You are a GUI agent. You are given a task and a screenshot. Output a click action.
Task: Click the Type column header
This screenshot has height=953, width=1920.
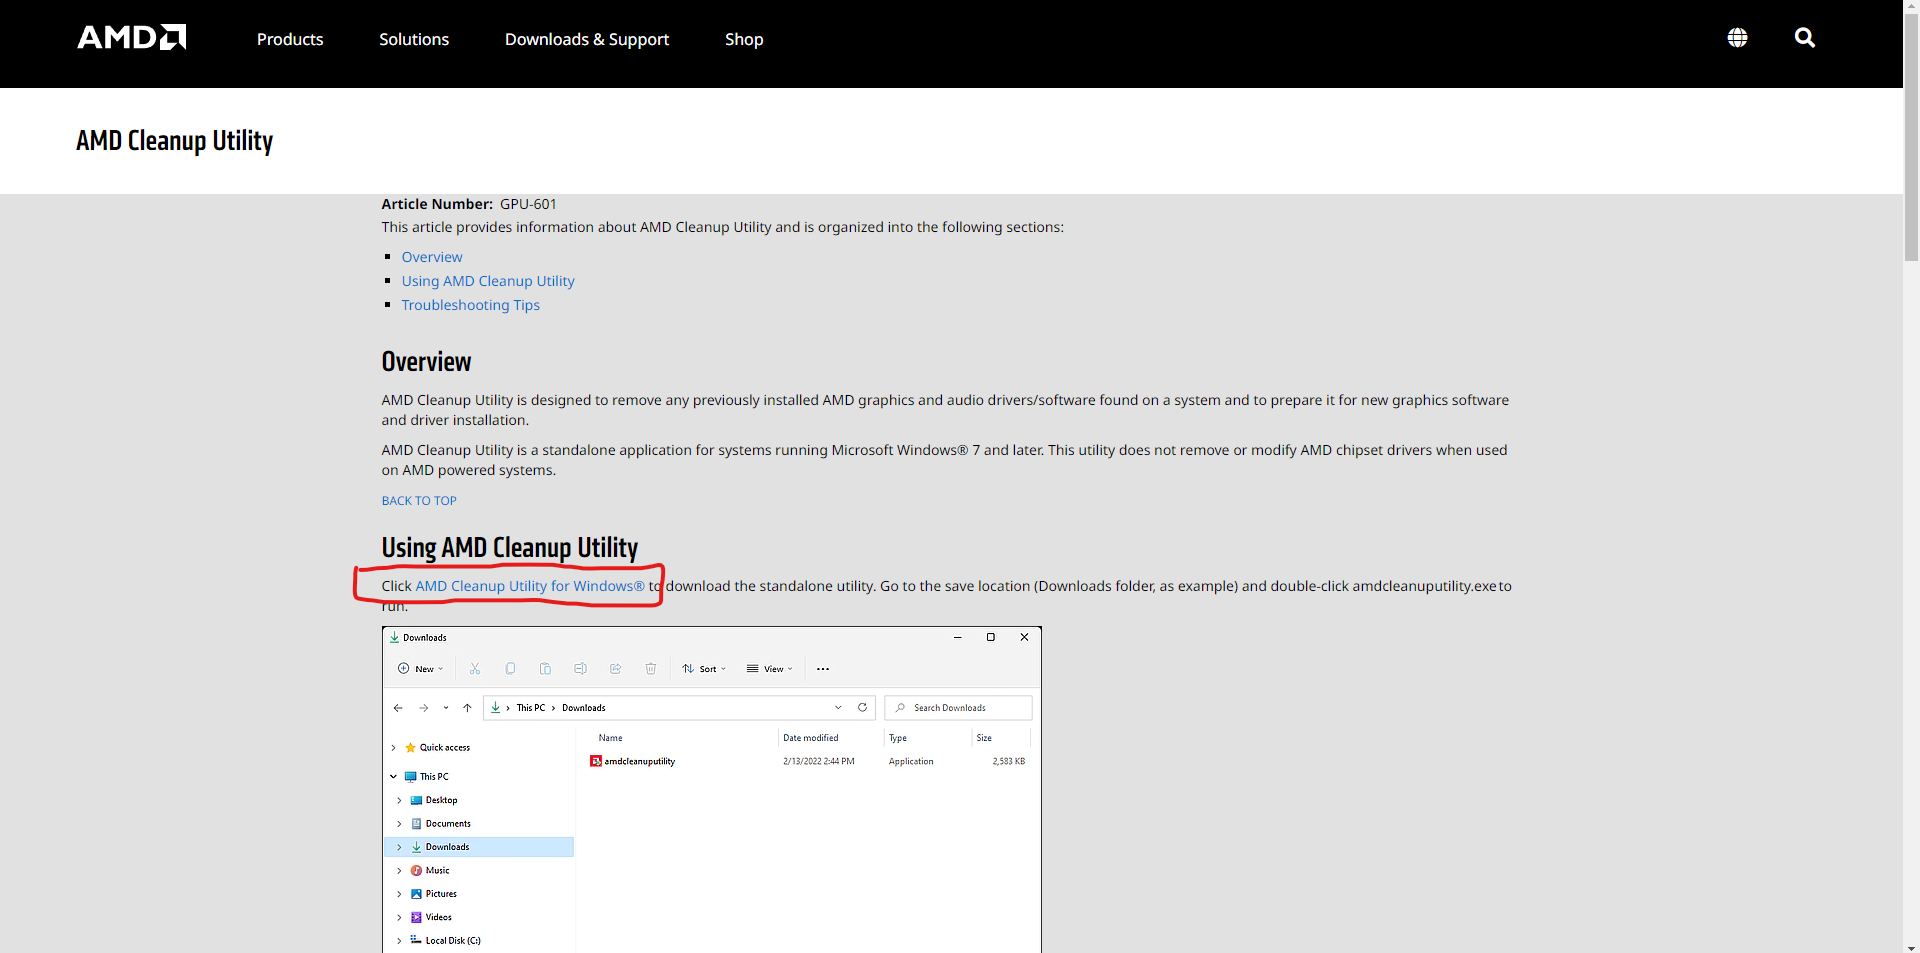898,738
